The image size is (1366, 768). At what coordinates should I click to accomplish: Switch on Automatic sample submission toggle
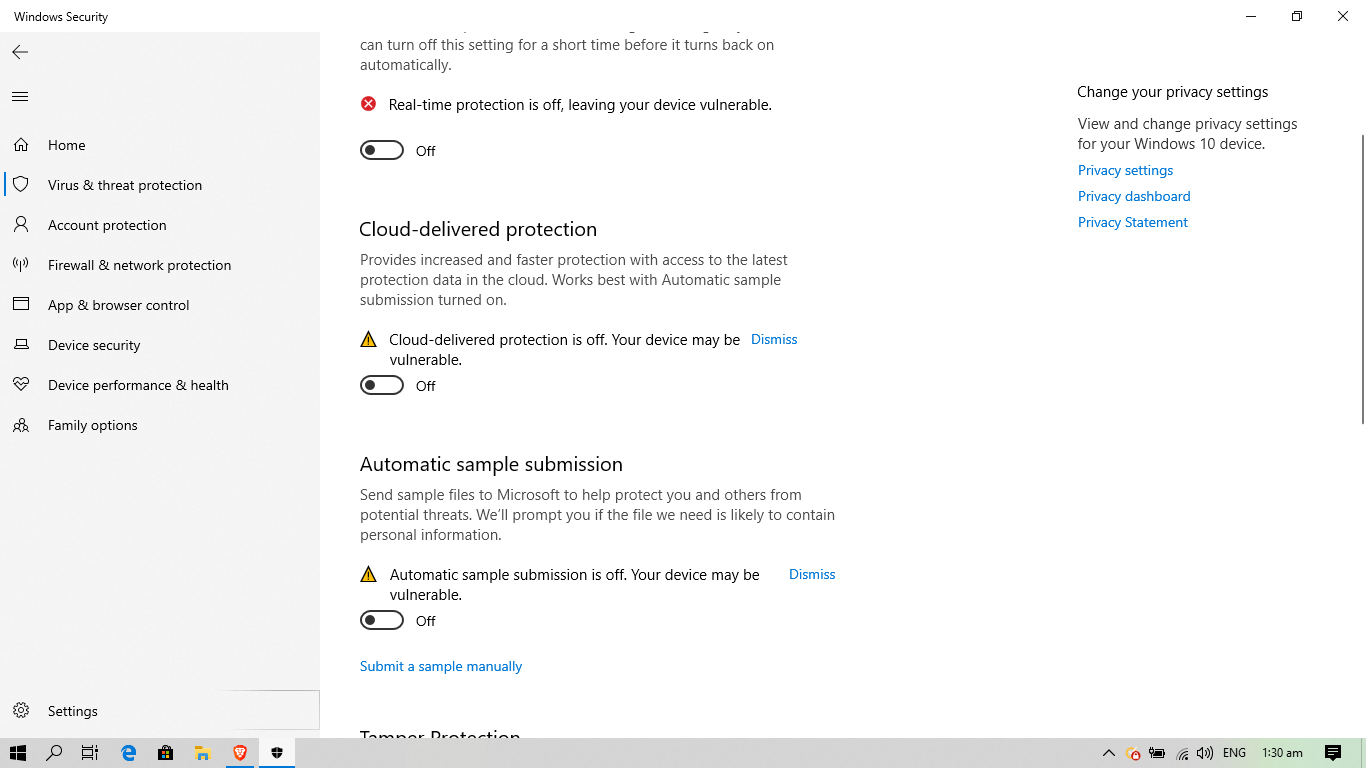point(382,620)
